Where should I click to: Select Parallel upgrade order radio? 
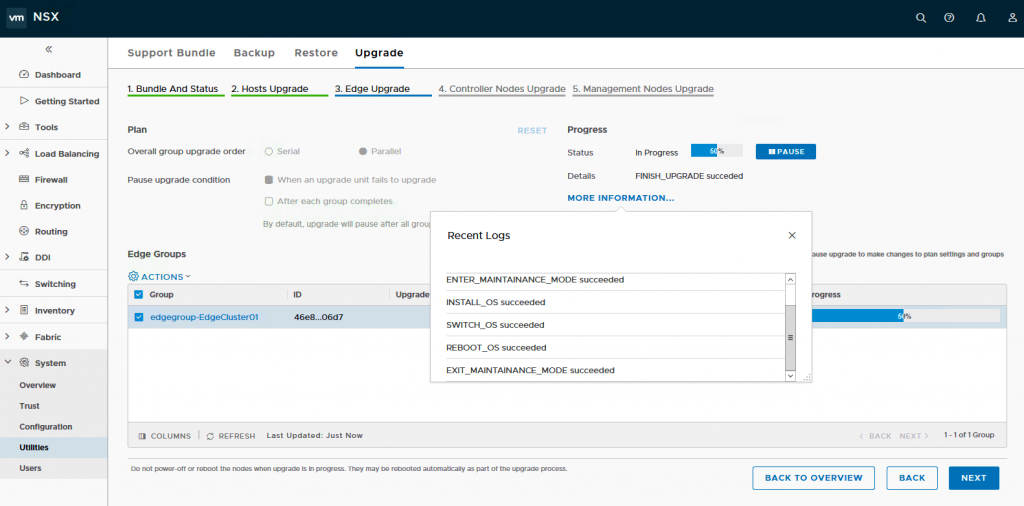click(362, 151)
